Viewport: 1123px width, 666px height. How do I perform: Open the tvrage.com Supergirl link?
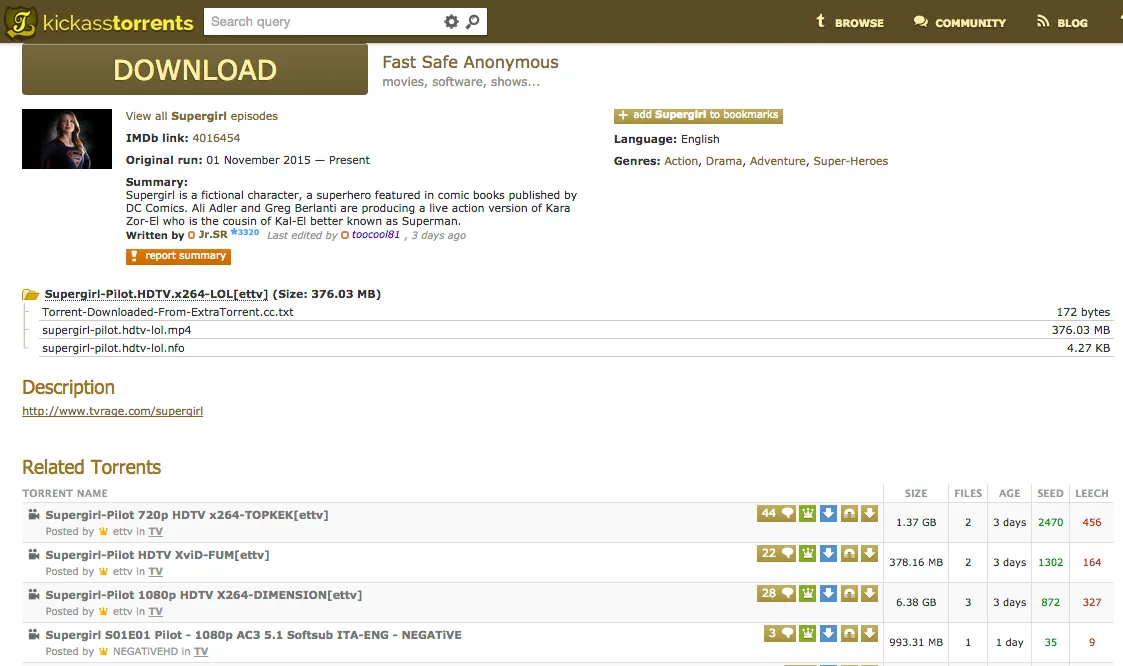pyautogui.click(x=112, y=411)
